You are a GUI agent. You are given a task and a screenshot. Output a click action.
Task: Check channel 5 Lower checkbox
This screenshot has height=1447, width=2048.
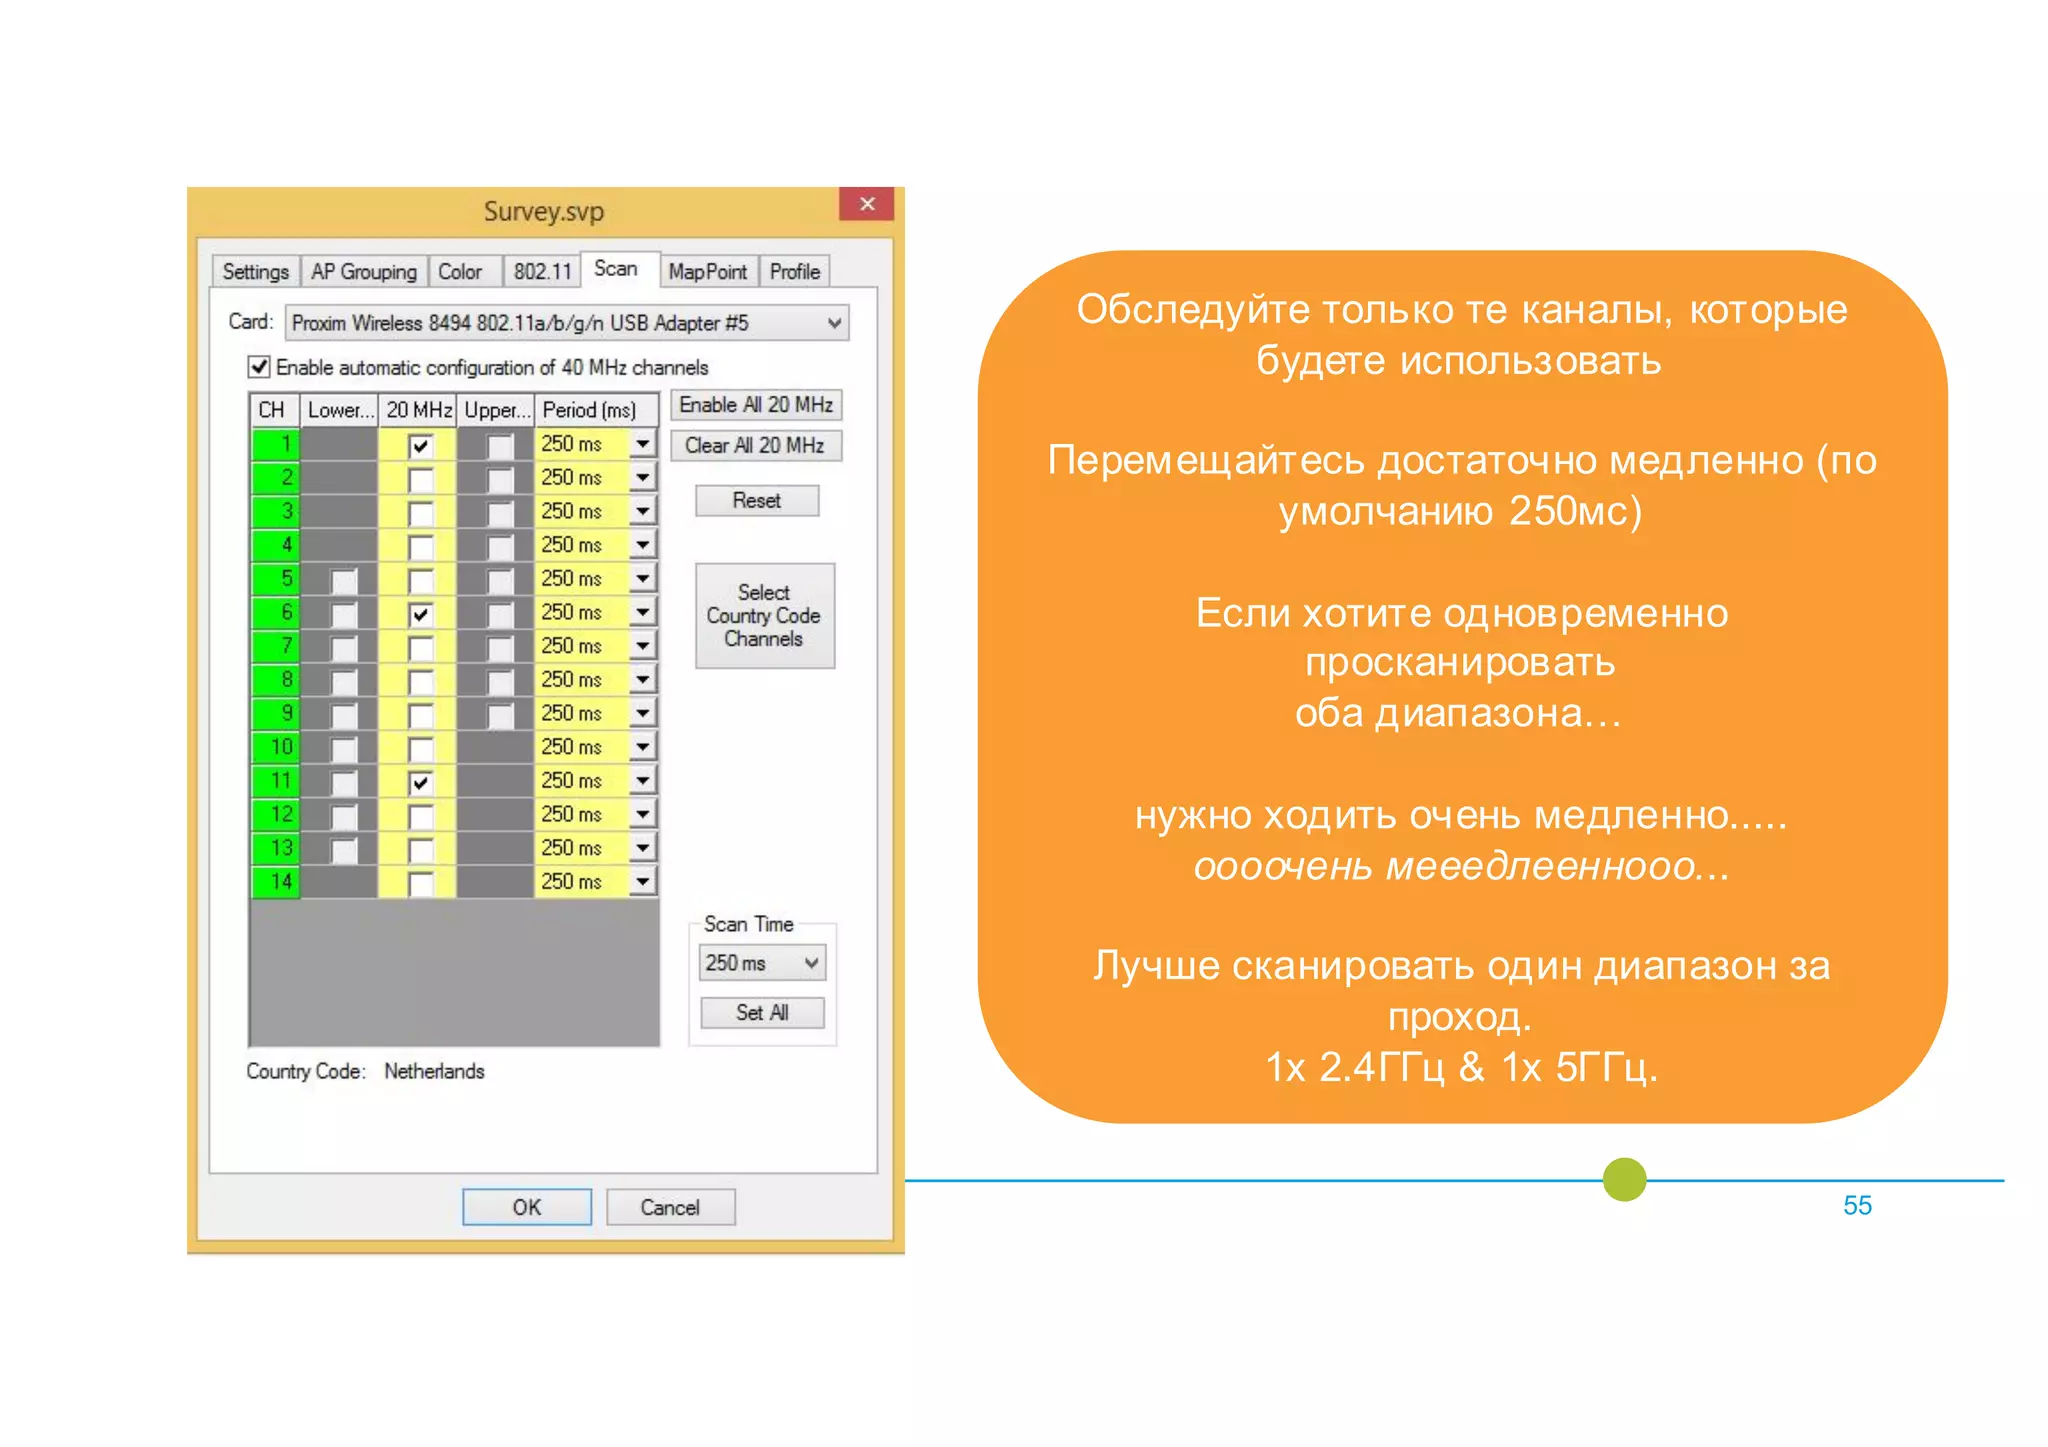click(343, 580)
